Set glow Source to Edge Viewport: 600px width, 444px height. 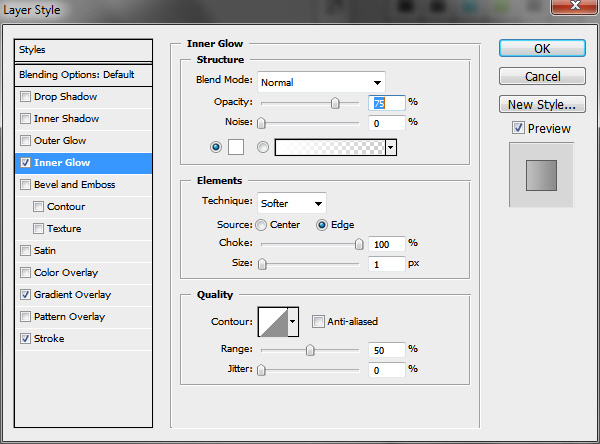pos(322,225)
